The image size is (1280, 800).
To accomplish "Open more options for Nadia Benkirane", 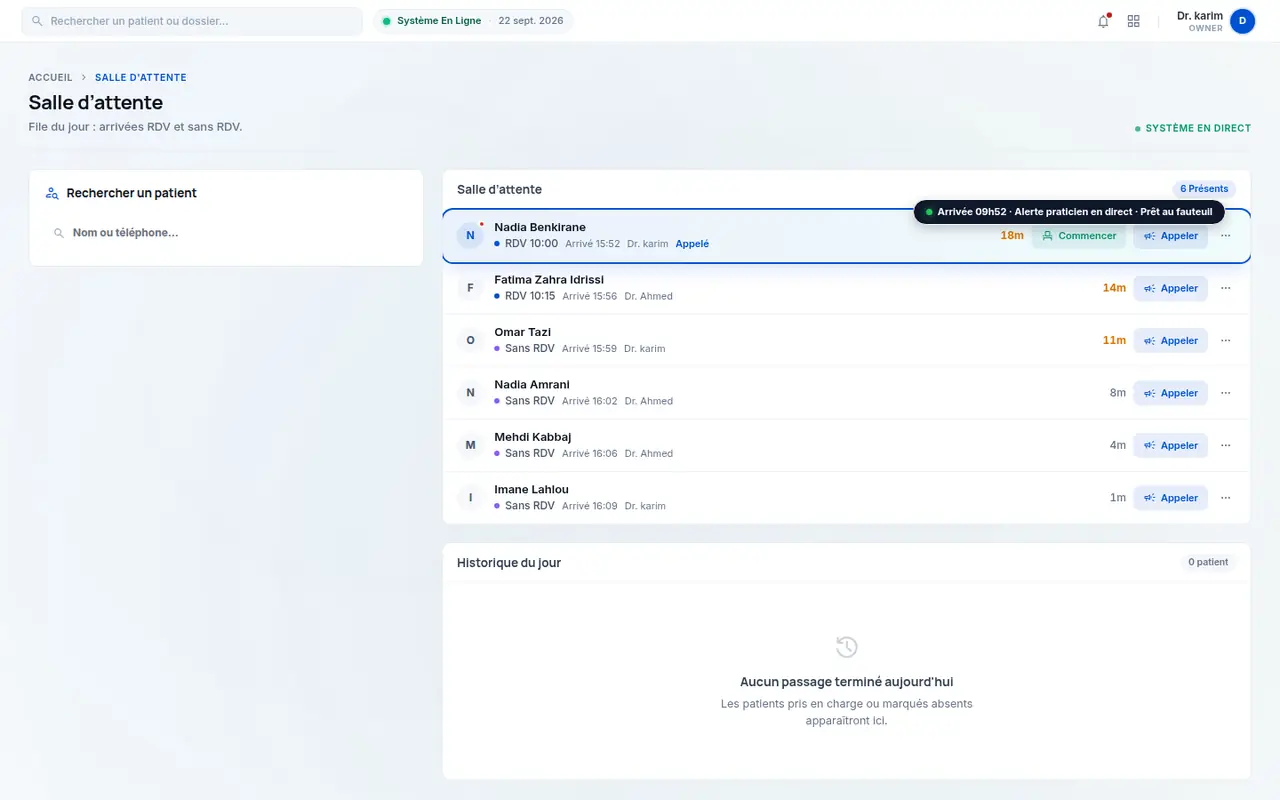I will [1226, 236].
